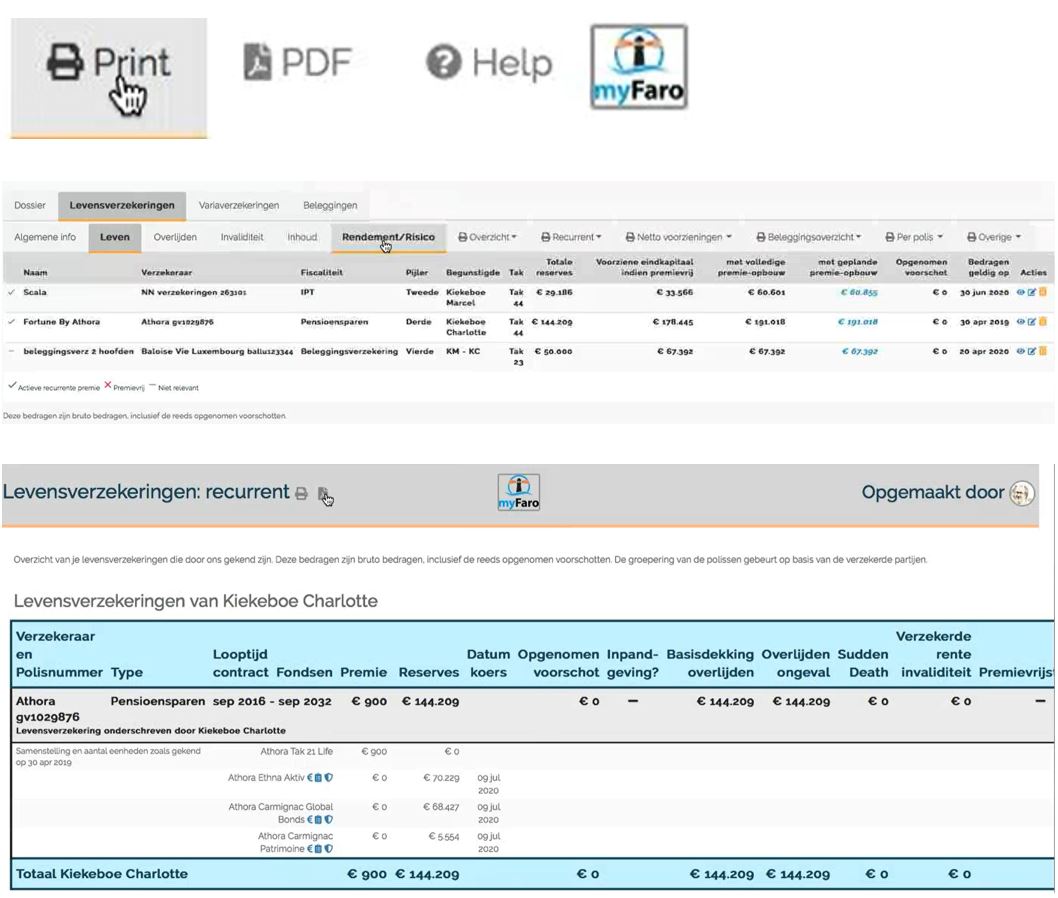This screenshot has height=898, width=1058.
Task: Click the clipboard icon for Athora Carmignac Patrimoine
Action: [x=318, y=849]
